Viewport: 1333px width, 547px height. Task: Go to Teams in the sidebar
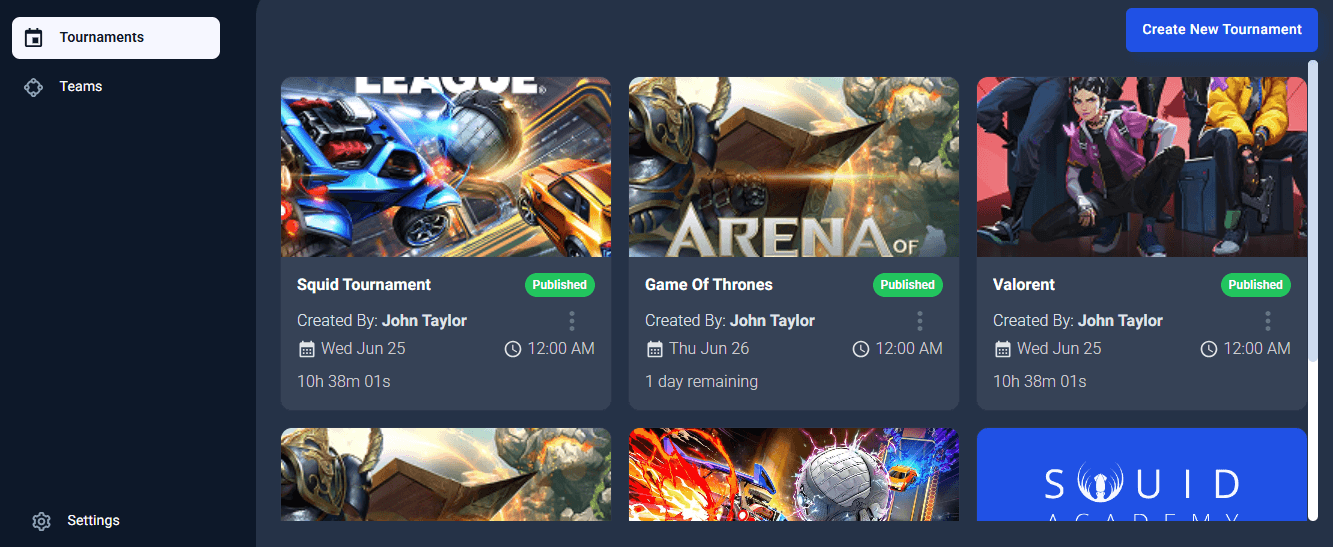[x=81, y=87]
